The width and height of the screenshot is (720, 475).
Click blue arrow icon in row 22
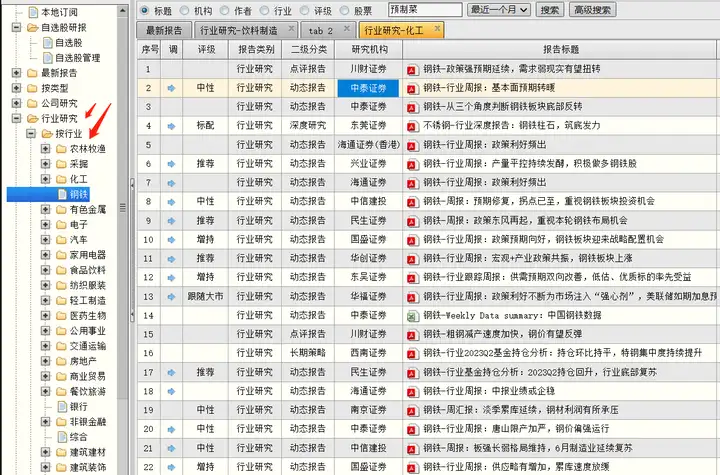click(171, 468)
